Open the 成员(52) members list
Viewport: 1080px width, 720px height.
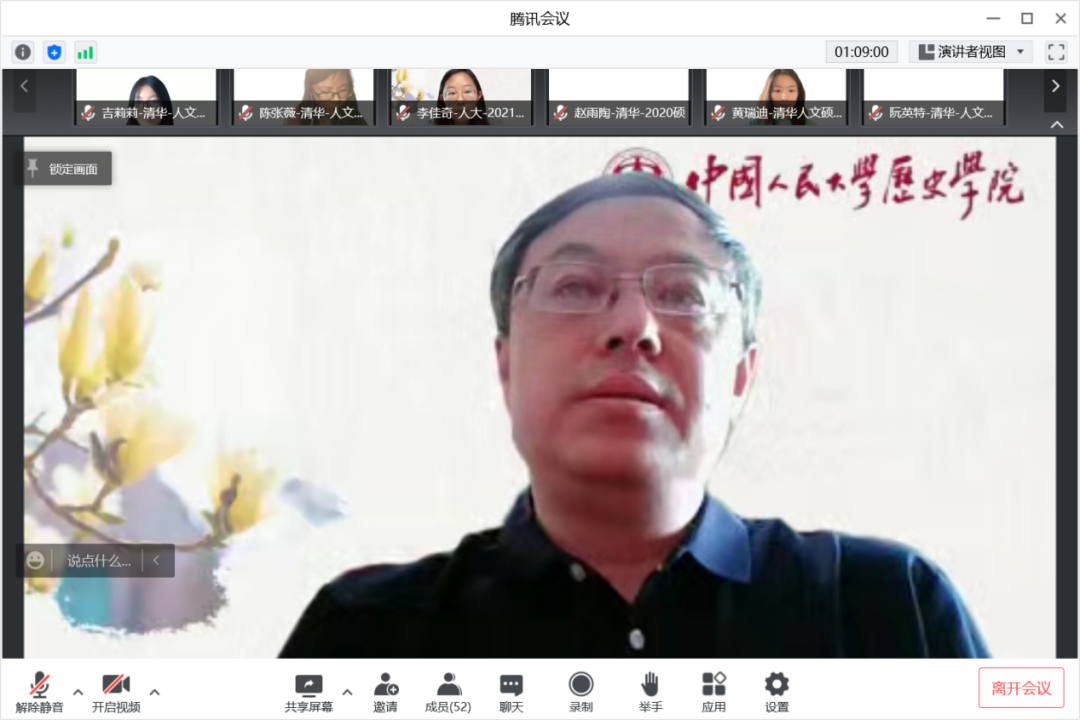pyautogui.click(x=448, y=692)
